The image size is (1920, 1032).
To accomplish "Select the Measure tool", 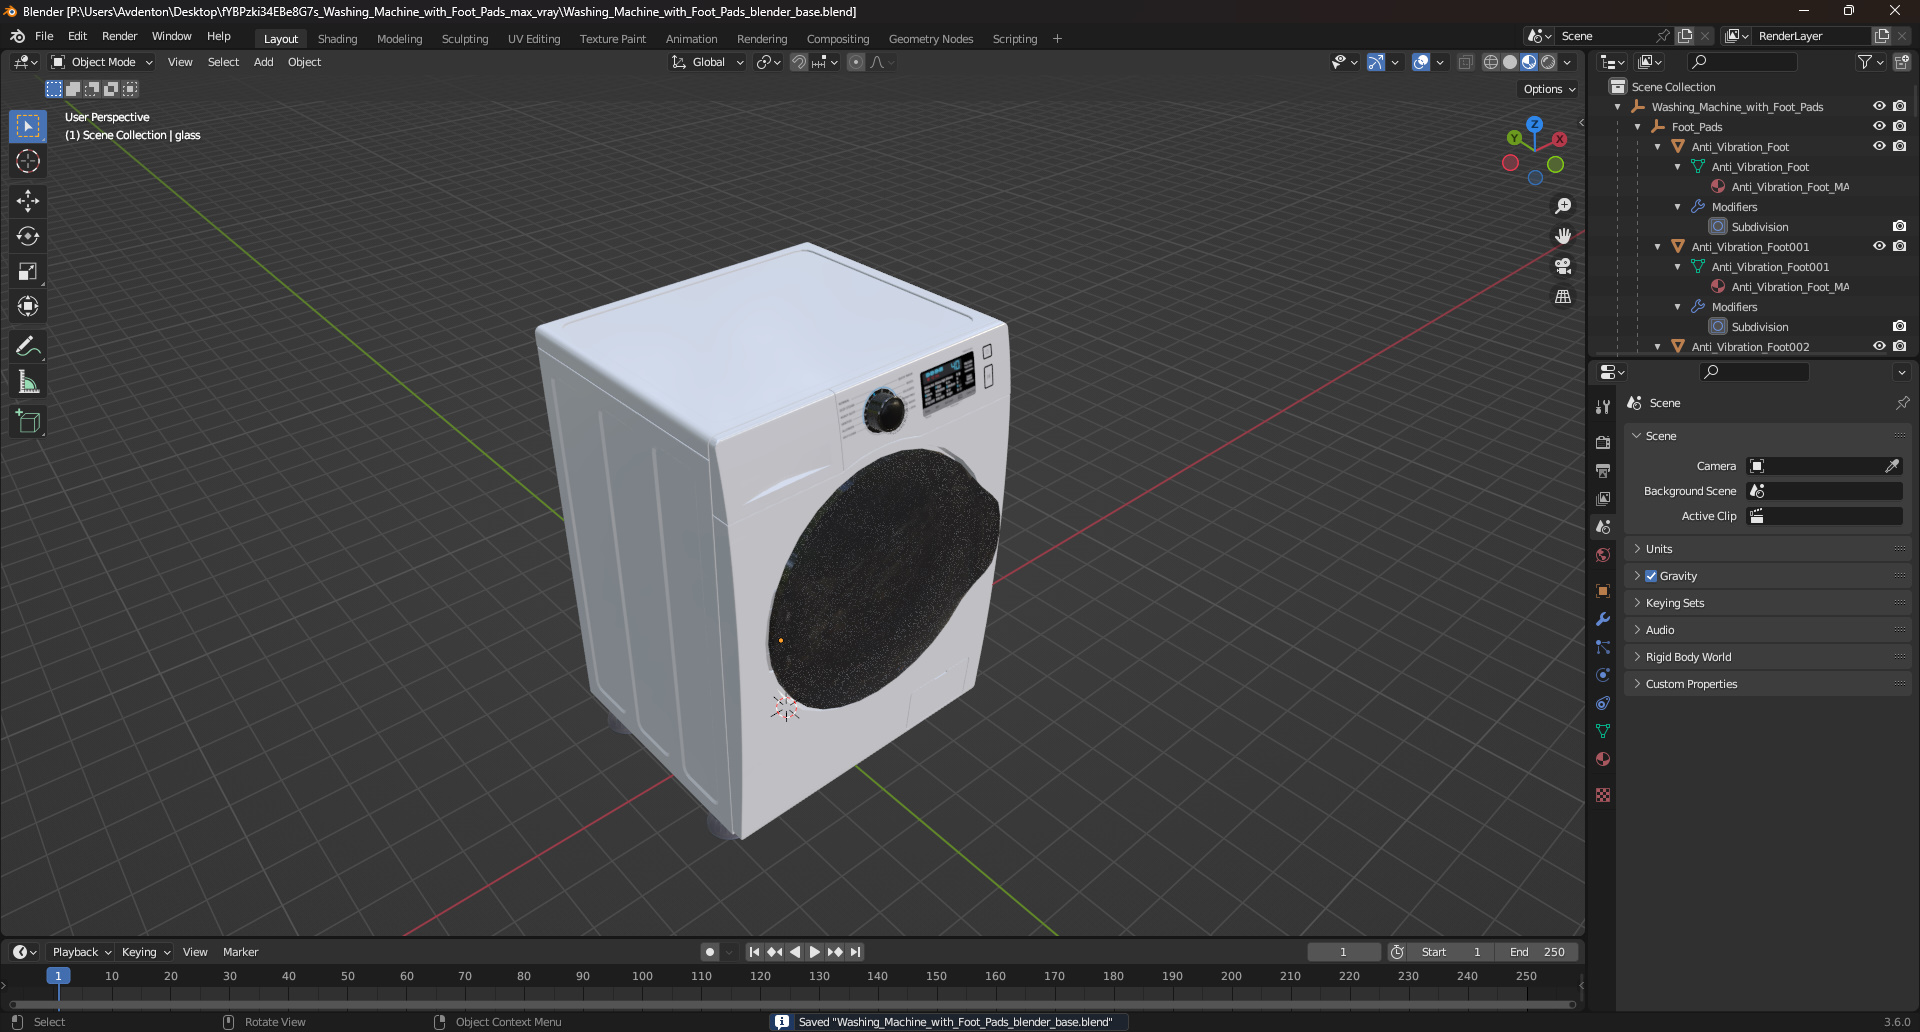I will 28,382.
